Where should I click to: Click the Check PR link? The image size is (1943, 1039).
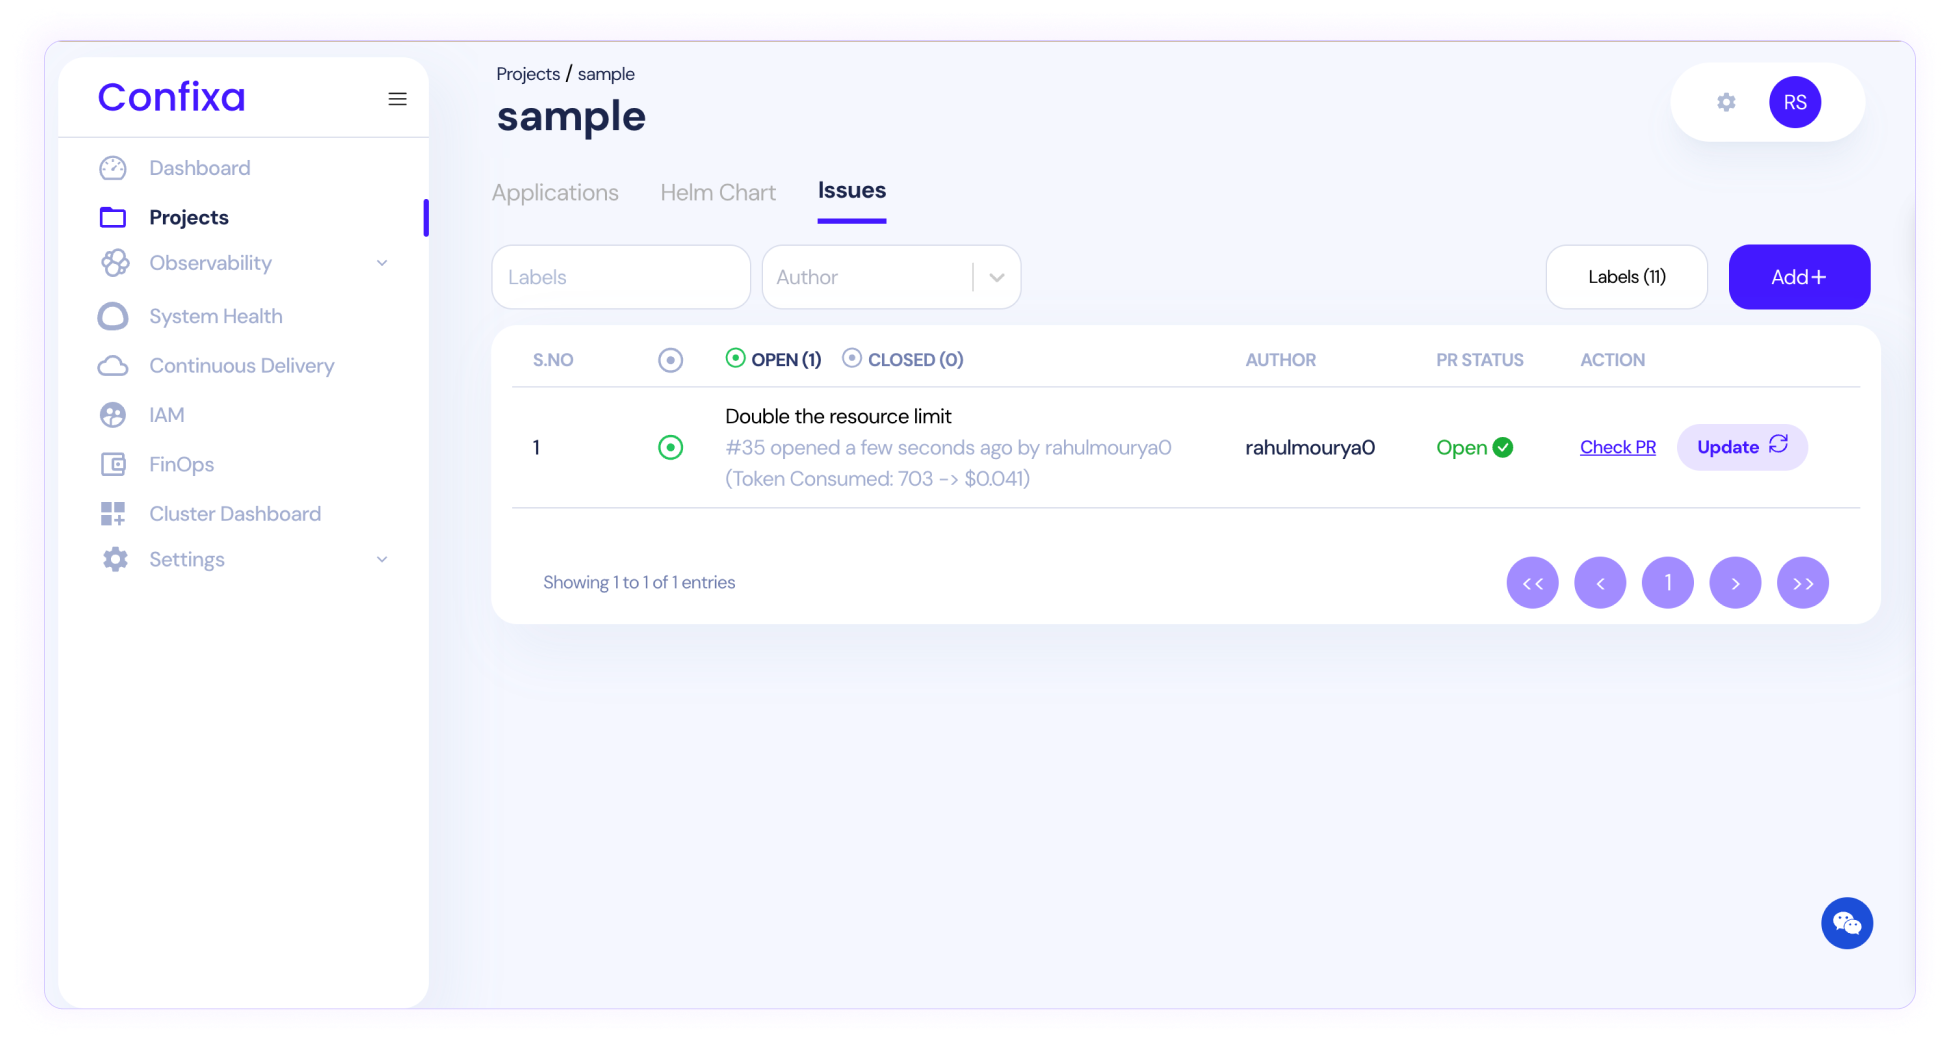pyautogui.click(x=1617, y=447)
